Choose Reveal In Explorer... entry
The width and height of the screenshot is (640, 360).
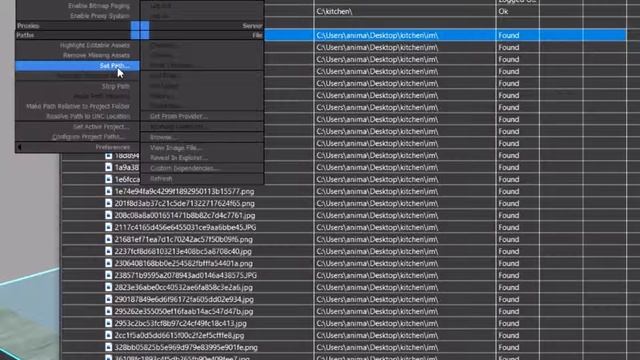click(179, 158)
